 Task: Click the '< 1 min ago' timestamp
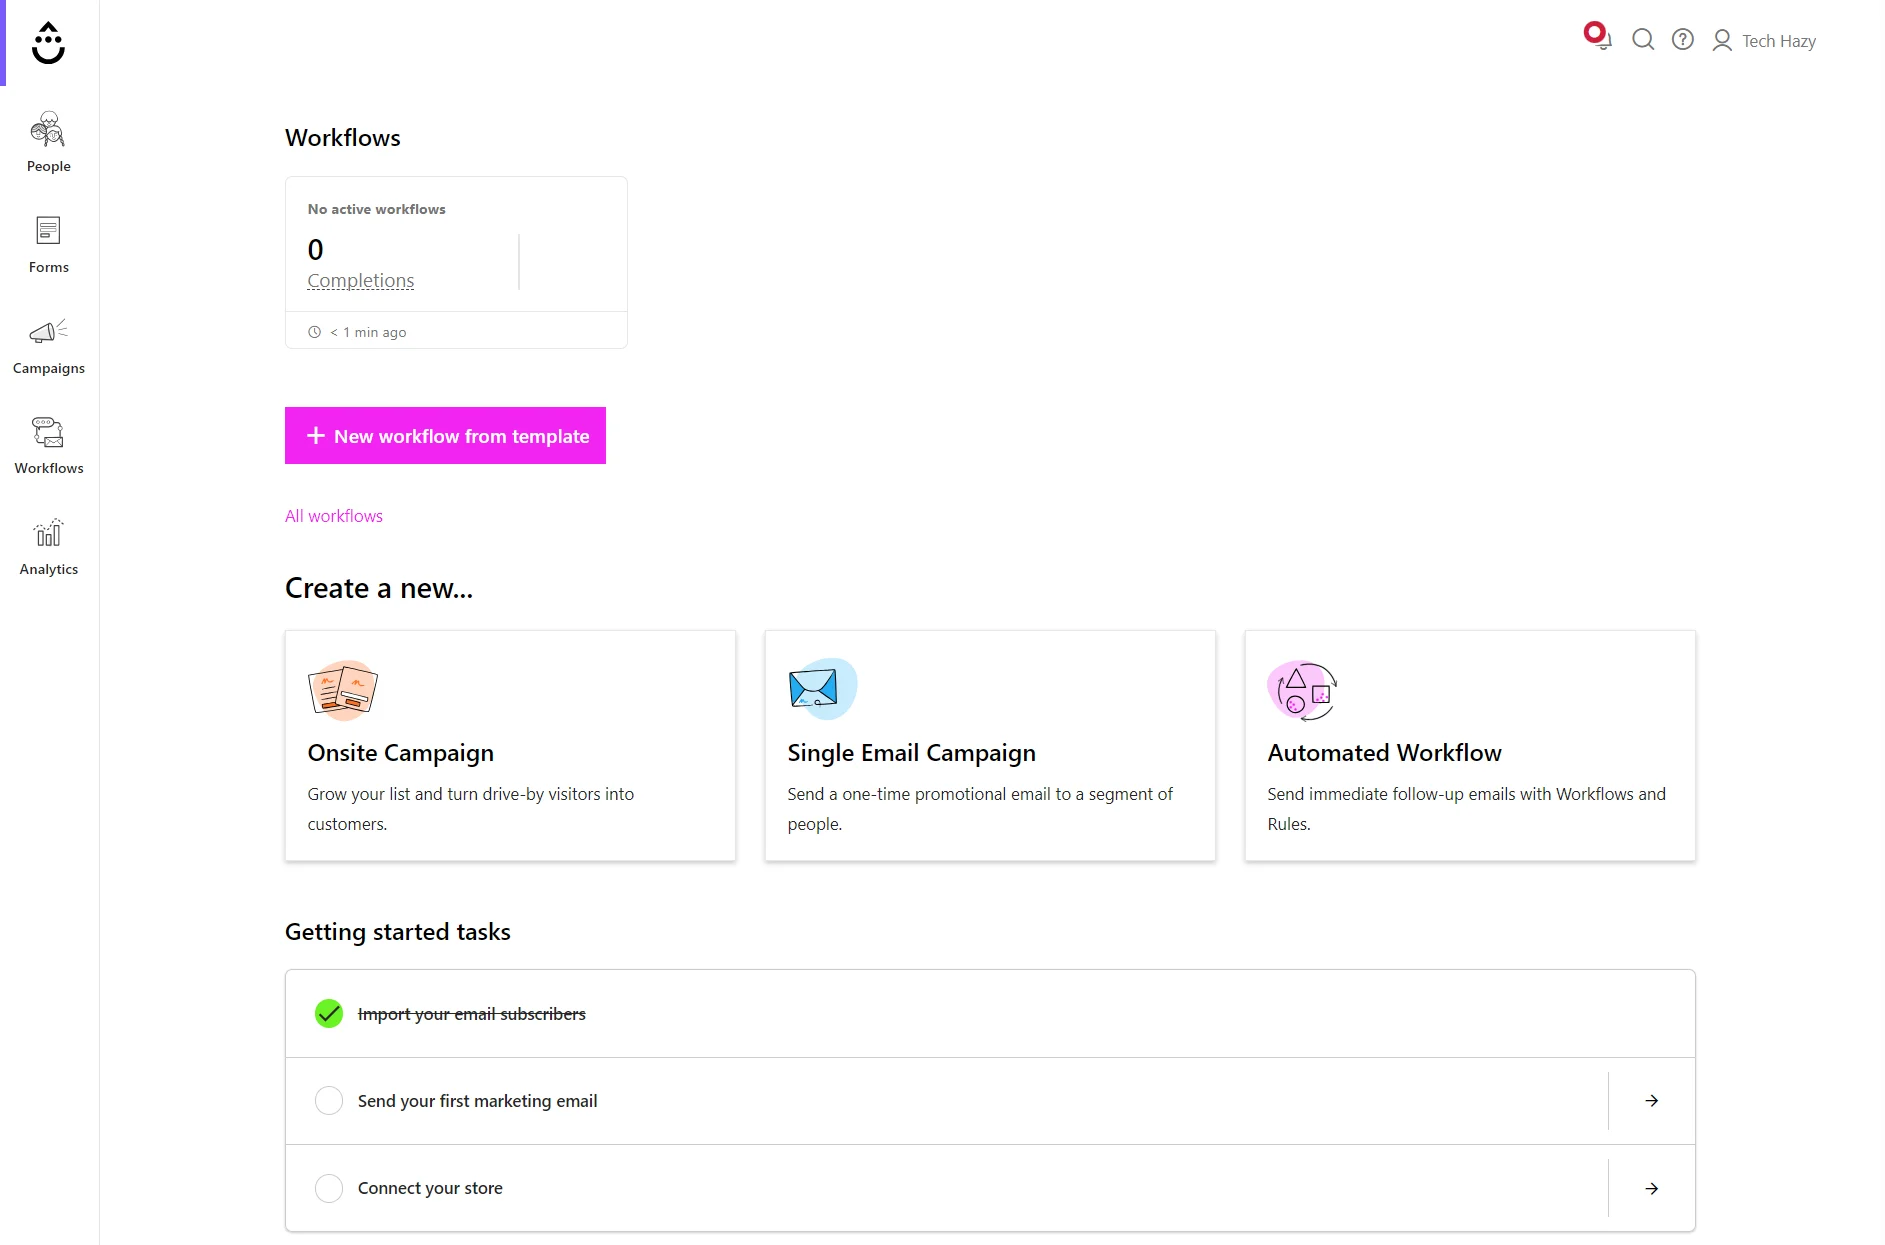click(x=368, y=332)
